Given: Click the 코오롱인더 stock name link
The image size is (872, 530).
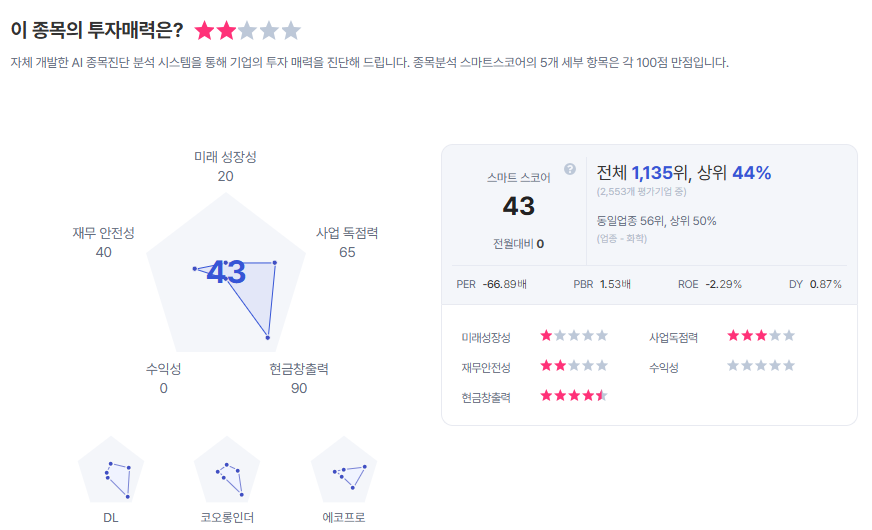Looking at the screenshot, I should (227, 518).
